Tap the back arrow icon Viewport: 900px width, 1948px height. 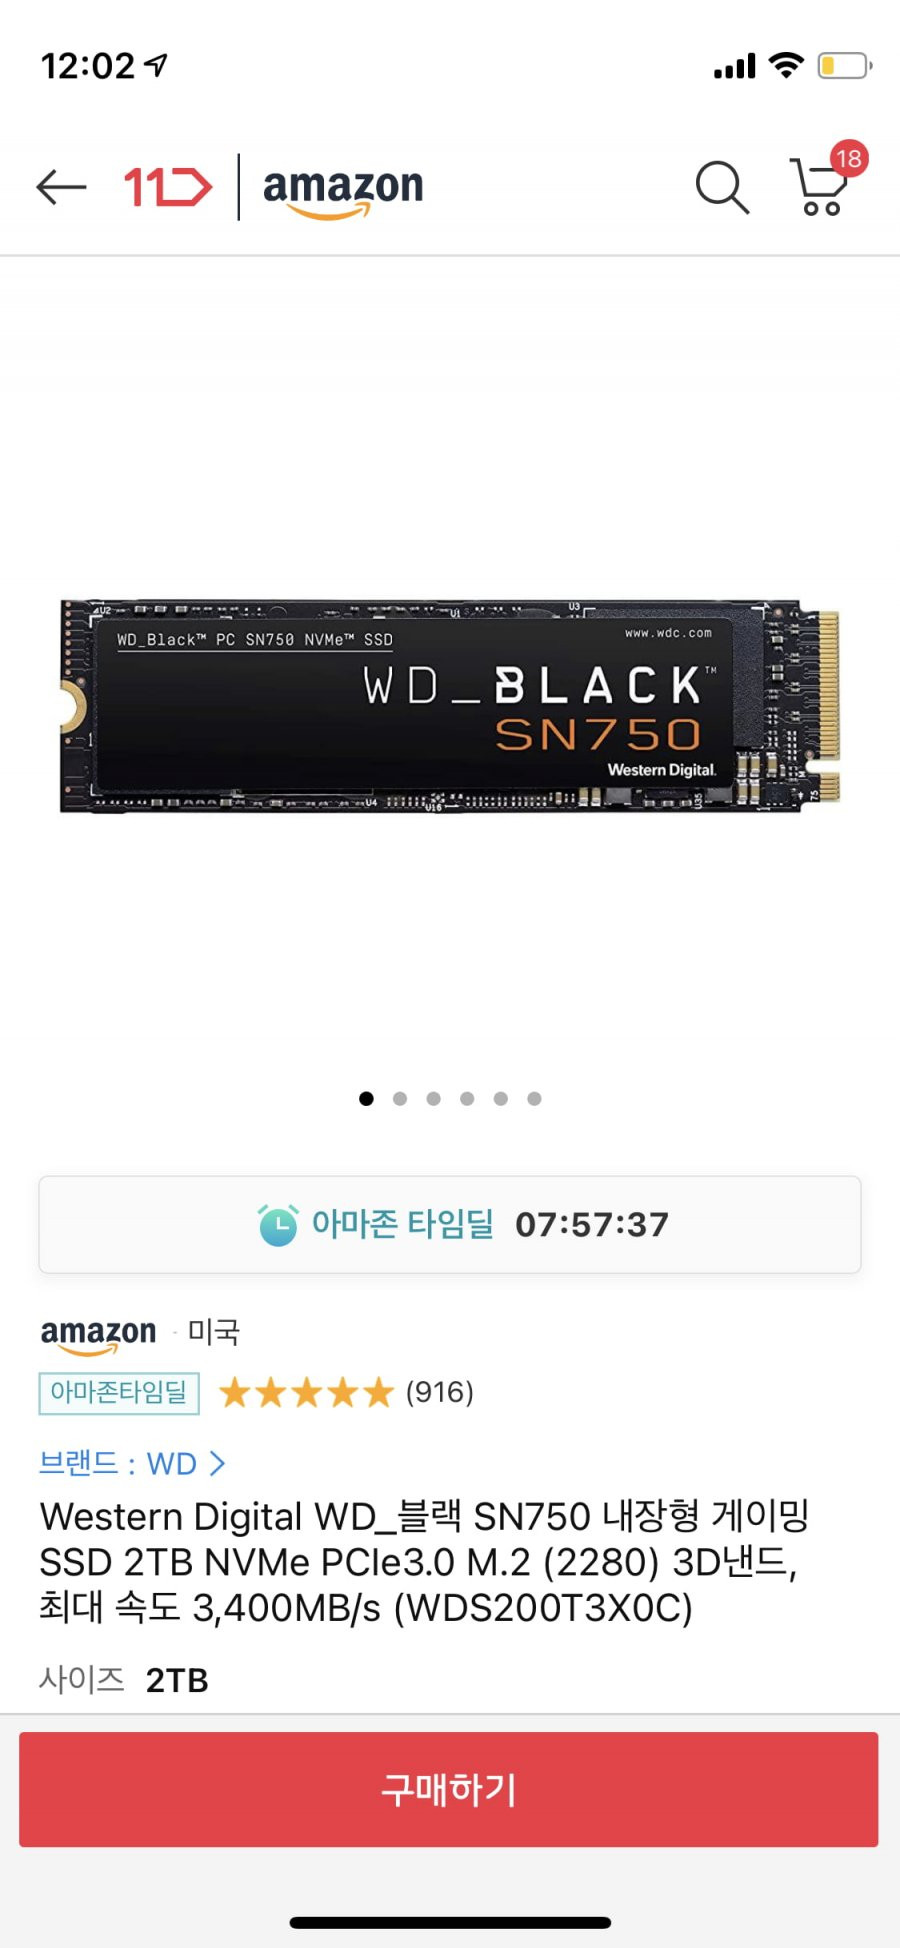pos(61,187)
